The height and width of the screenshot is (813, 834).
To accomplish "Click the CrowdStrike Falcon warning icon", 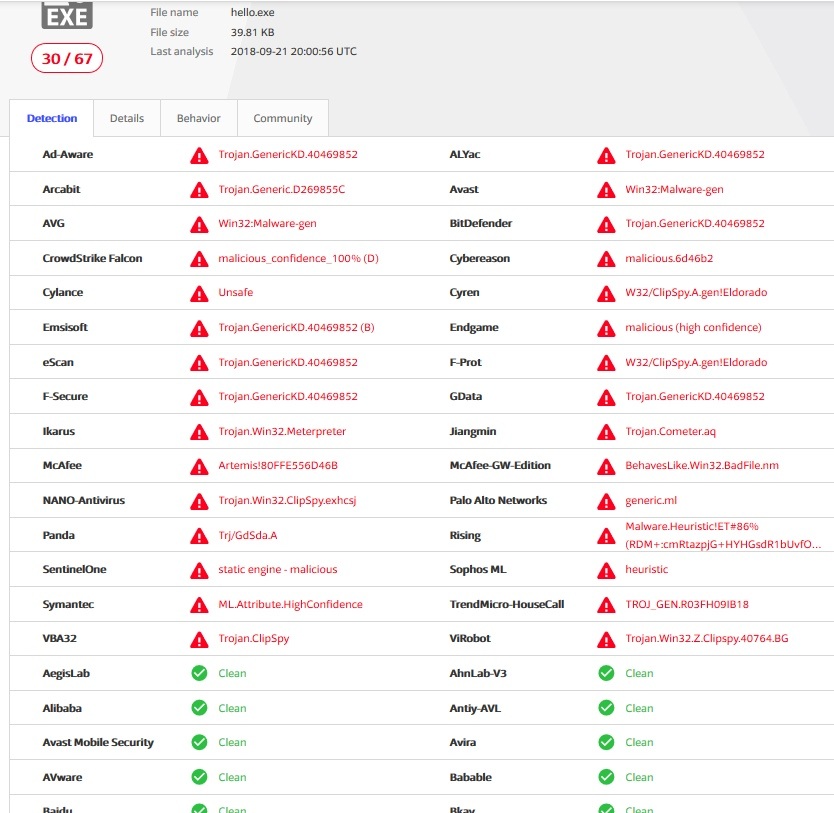I will coord(199,259).
